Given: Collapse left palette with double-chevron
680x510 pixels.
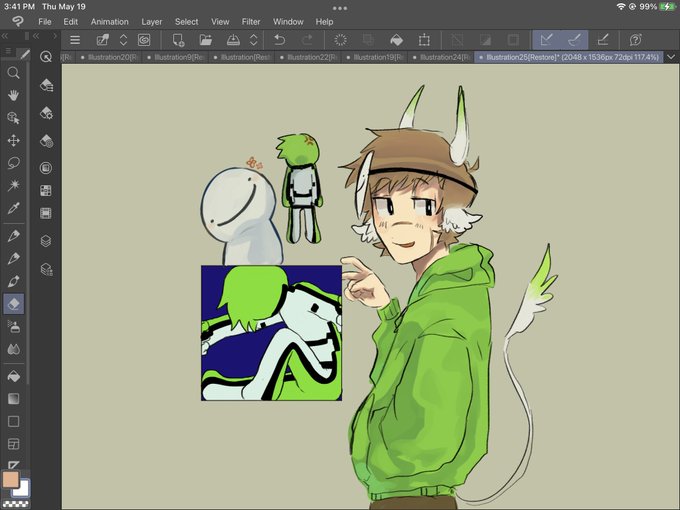Looking at the screenshot, I should [x=5, y=36].
